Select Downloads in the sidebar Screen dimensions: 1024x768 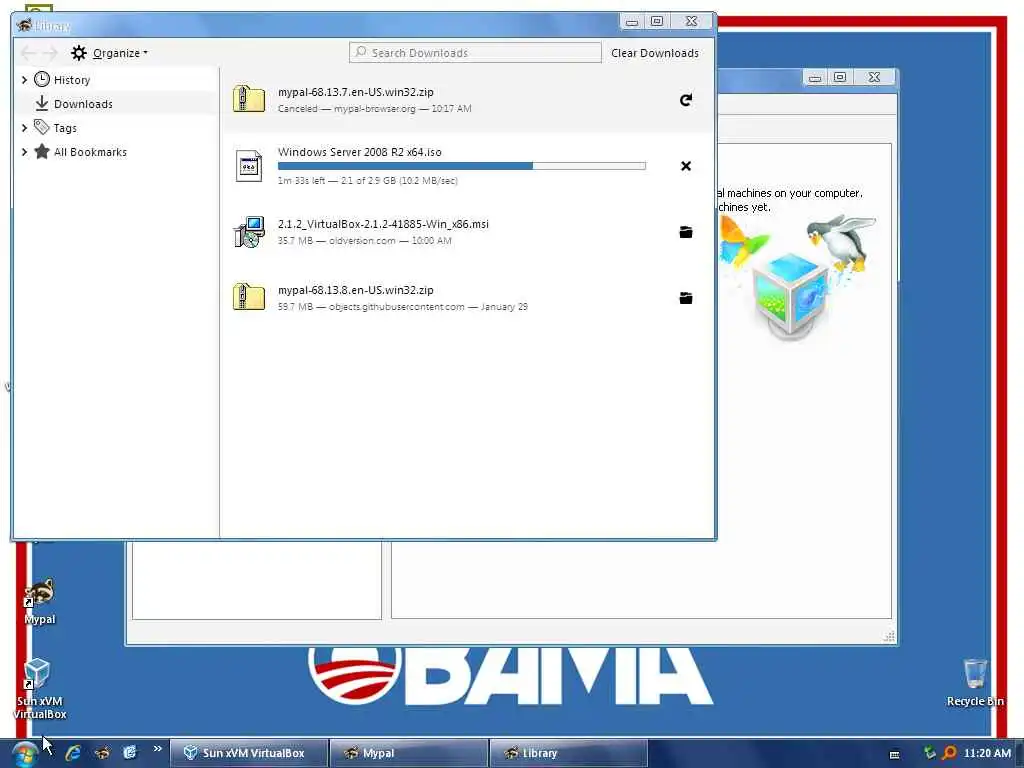click(83, 104)
